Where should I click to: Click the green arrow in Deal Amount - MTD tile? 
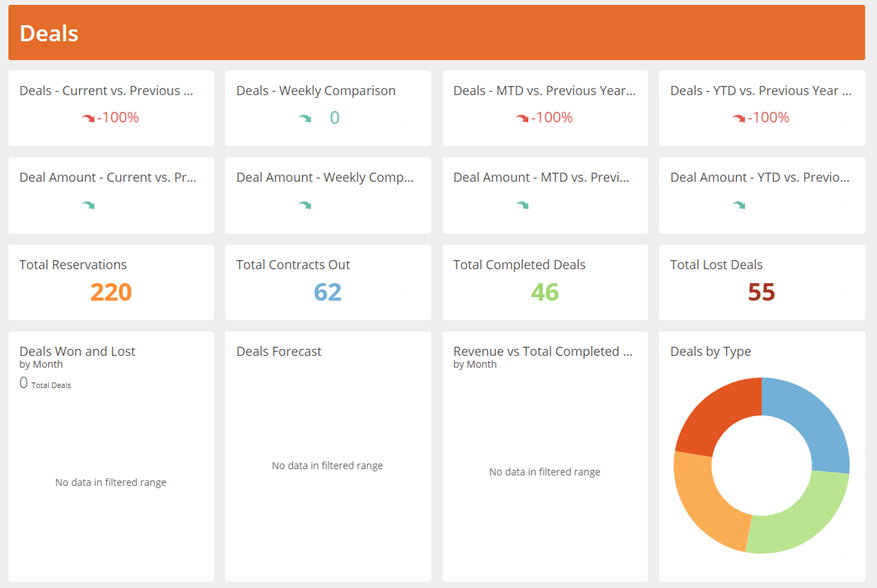[x=521, y=203]
